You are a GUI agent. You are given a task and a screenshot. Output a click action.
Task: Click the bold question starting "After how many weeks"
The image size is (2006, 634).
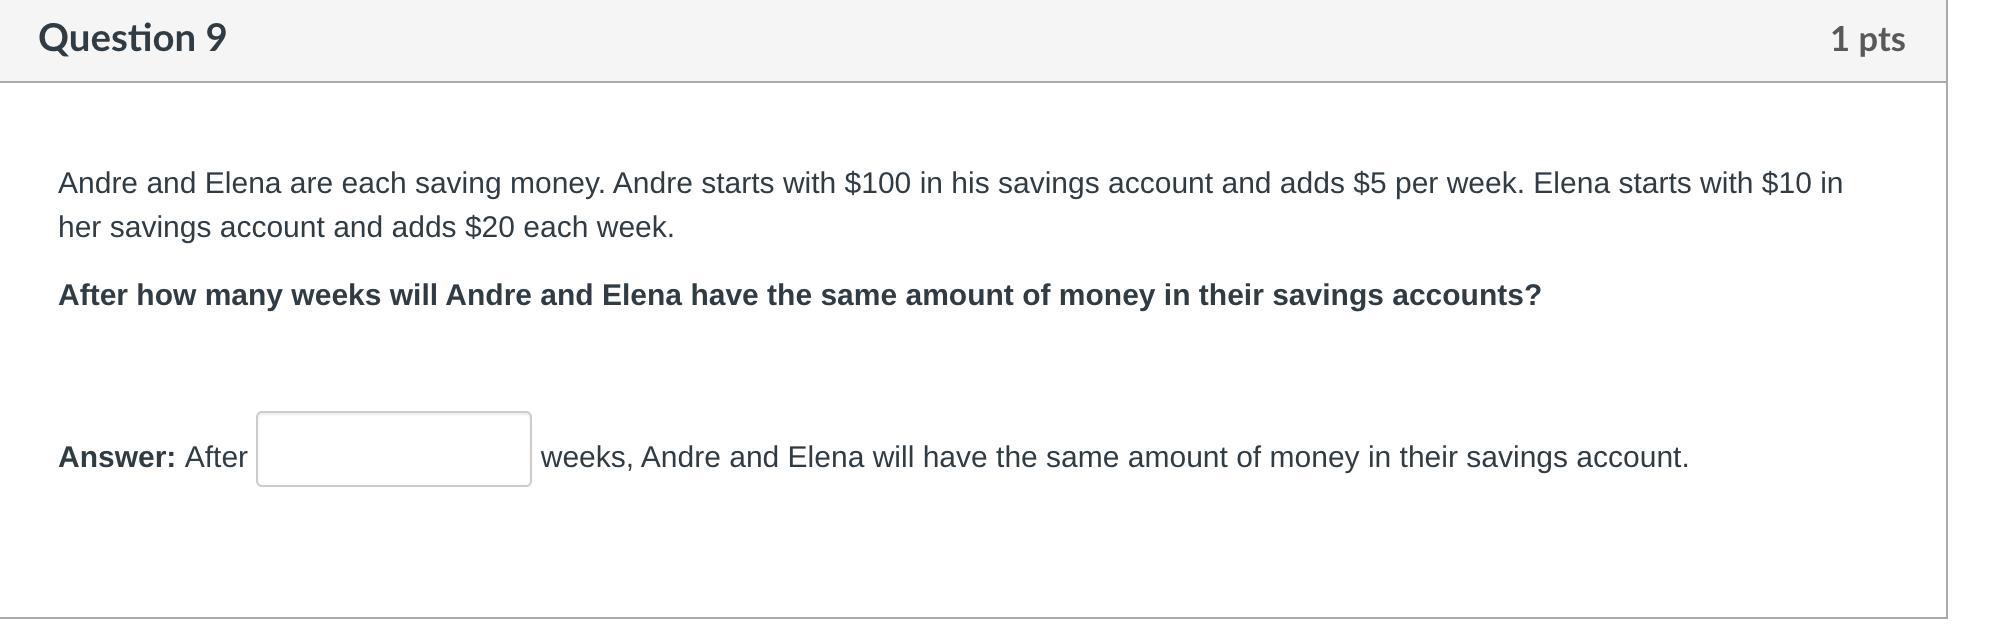798,295
